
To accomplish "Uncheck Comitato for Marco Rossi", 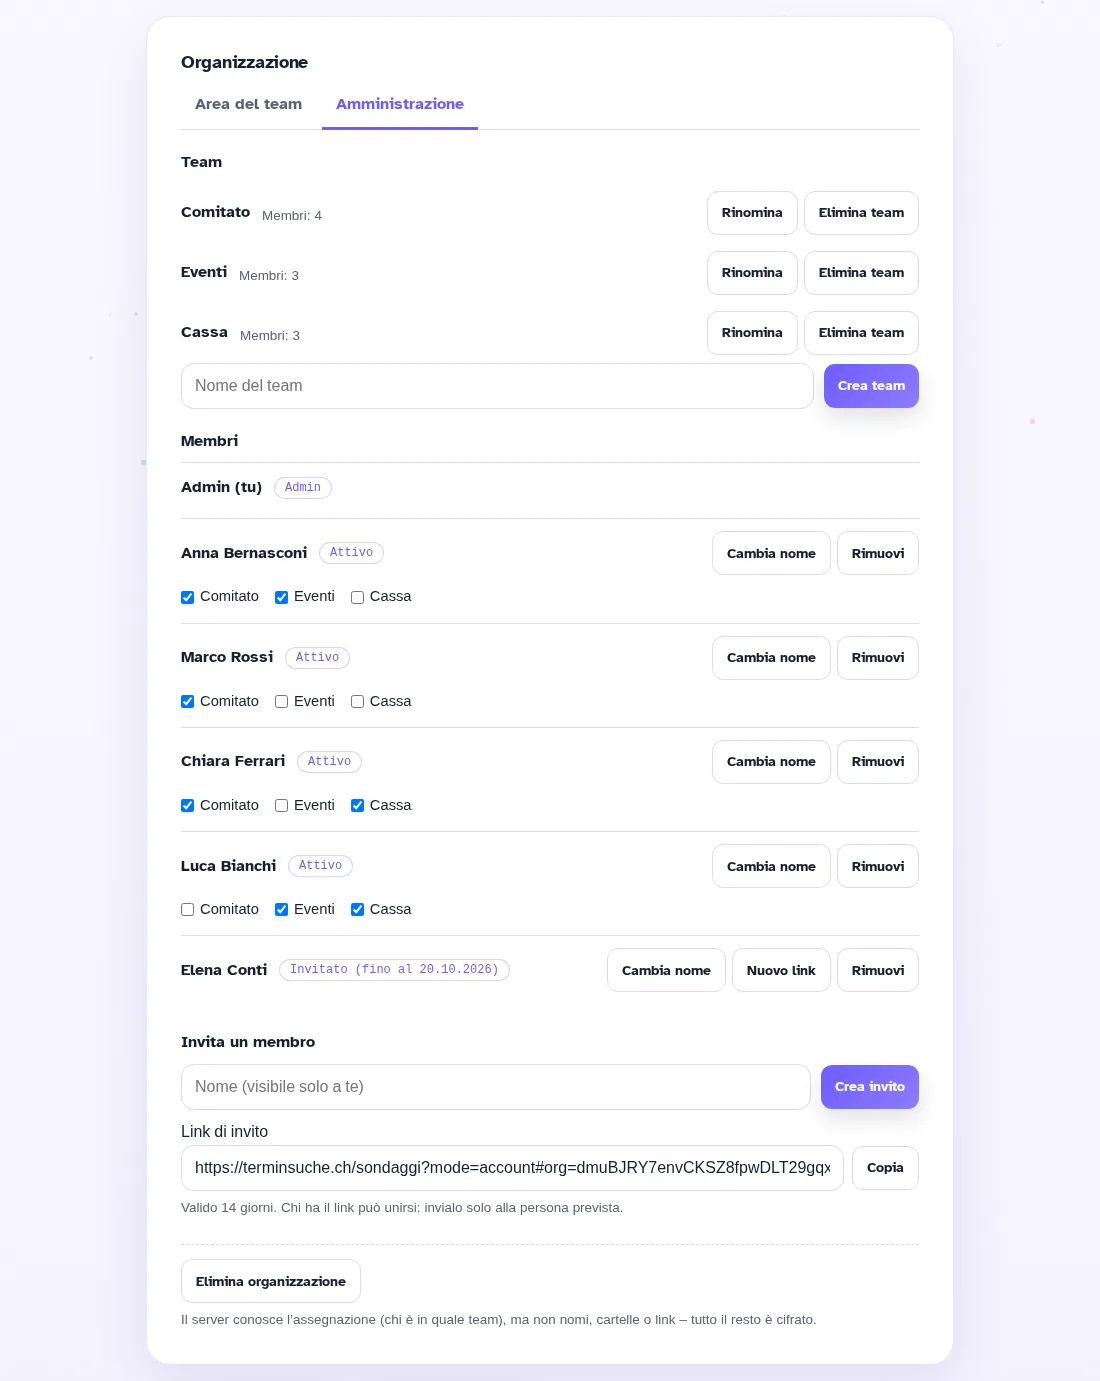I will pyautogui.click(x=187, y=702).
